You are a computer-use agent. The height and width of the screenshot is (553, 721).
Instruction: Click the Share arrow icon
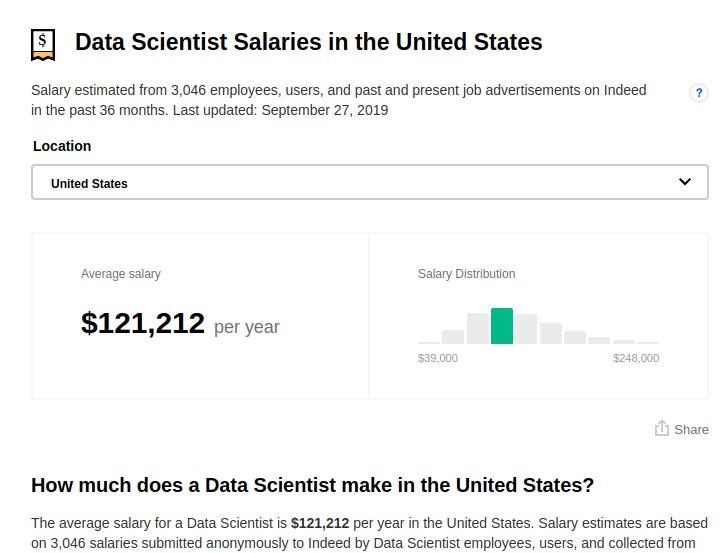[x=662, y=428]
